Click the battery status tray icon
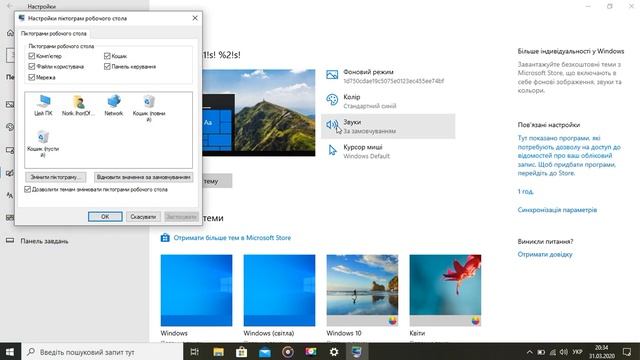 pyautogui.click(x=541, y=352)
